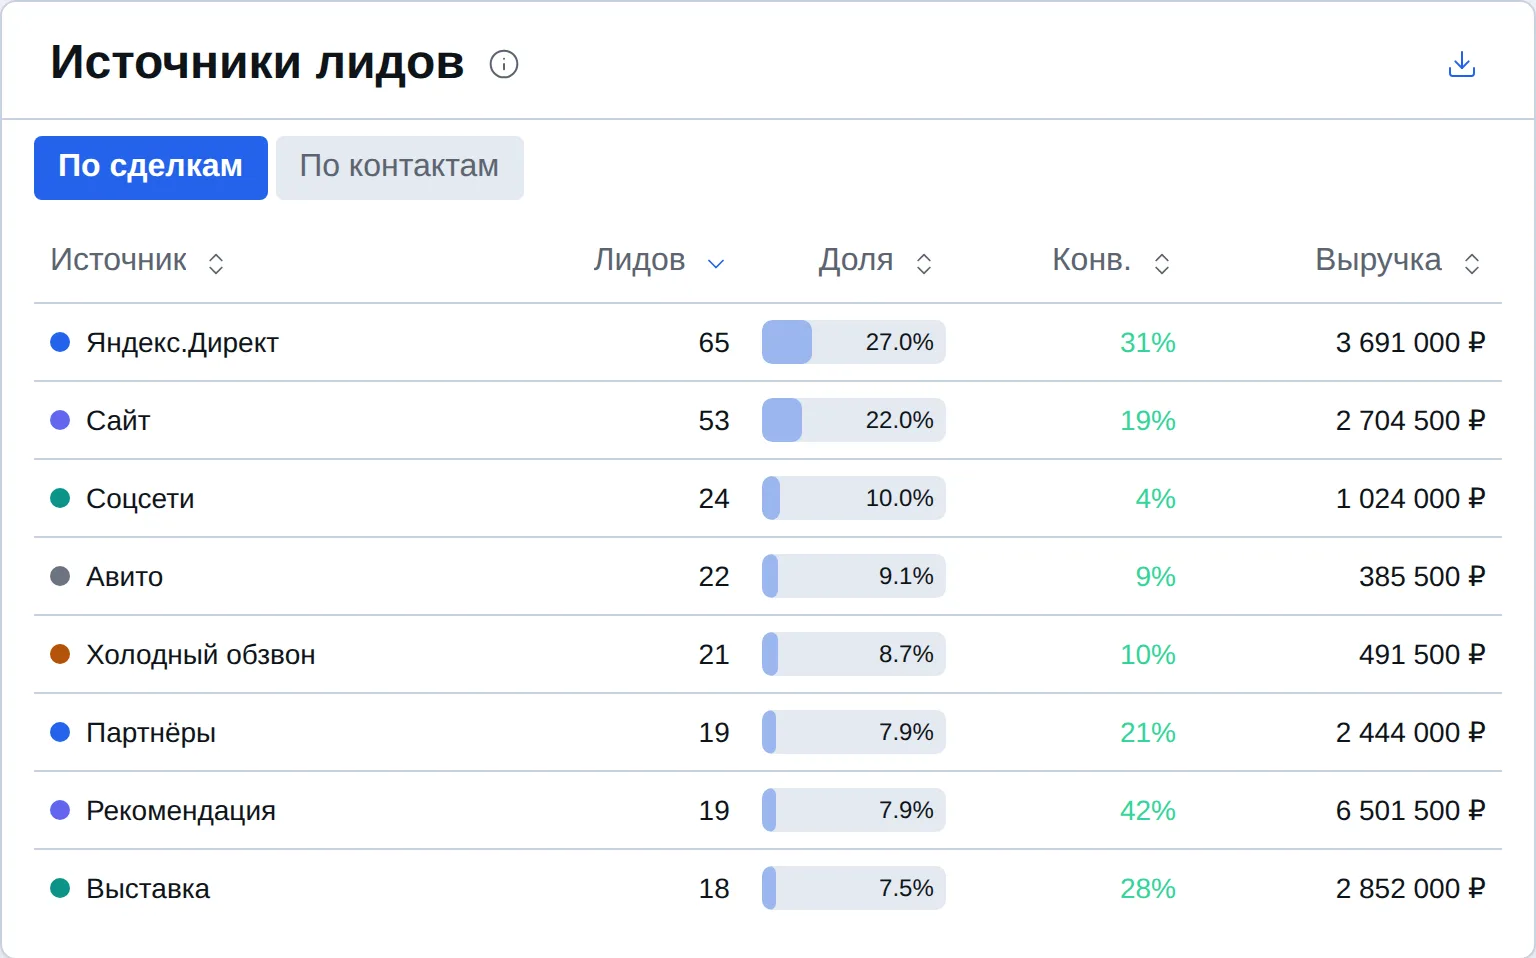Sort by Источник column arrows
The image size is (1536, 958).
(x=216, y=263)
